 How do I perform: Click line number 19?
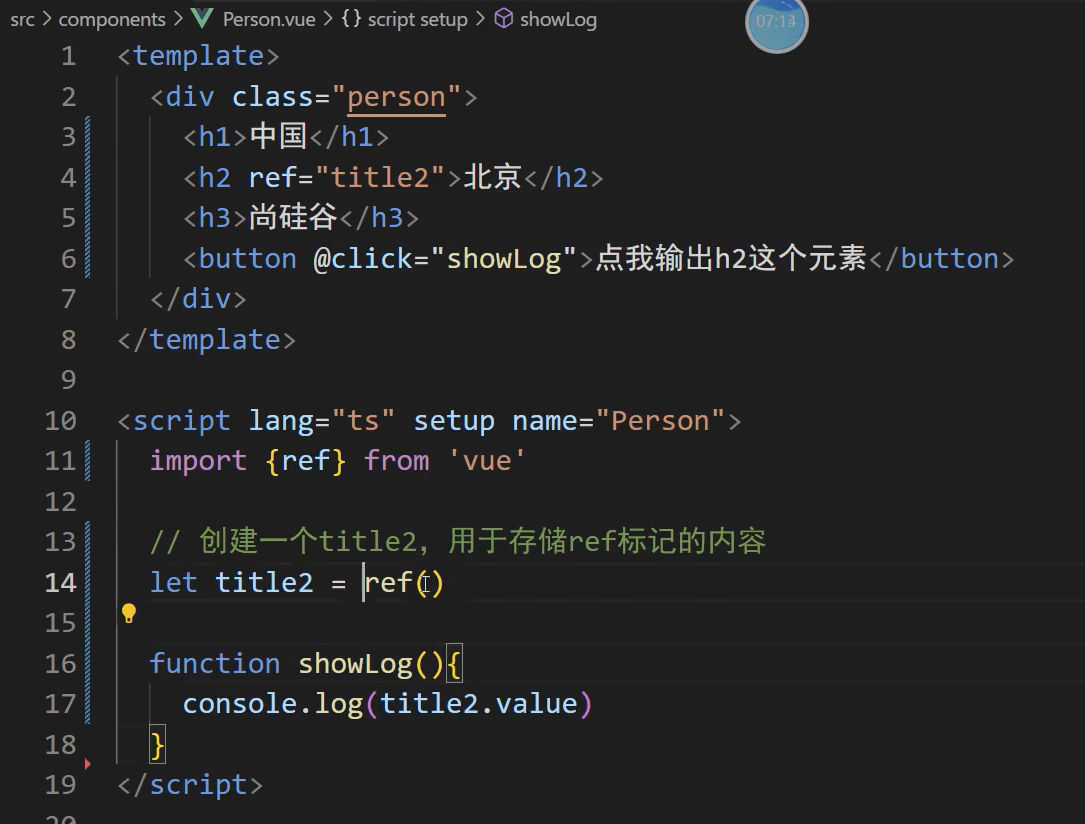[61, 785]
